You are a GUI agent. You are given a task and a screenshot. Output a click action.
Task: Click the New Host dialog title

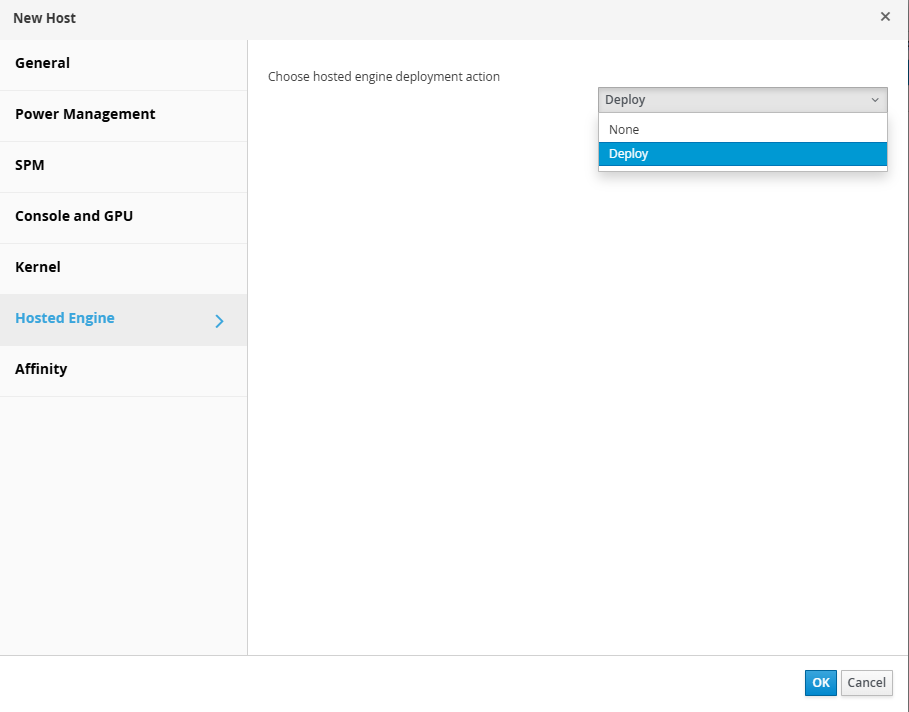coord(45,18)
